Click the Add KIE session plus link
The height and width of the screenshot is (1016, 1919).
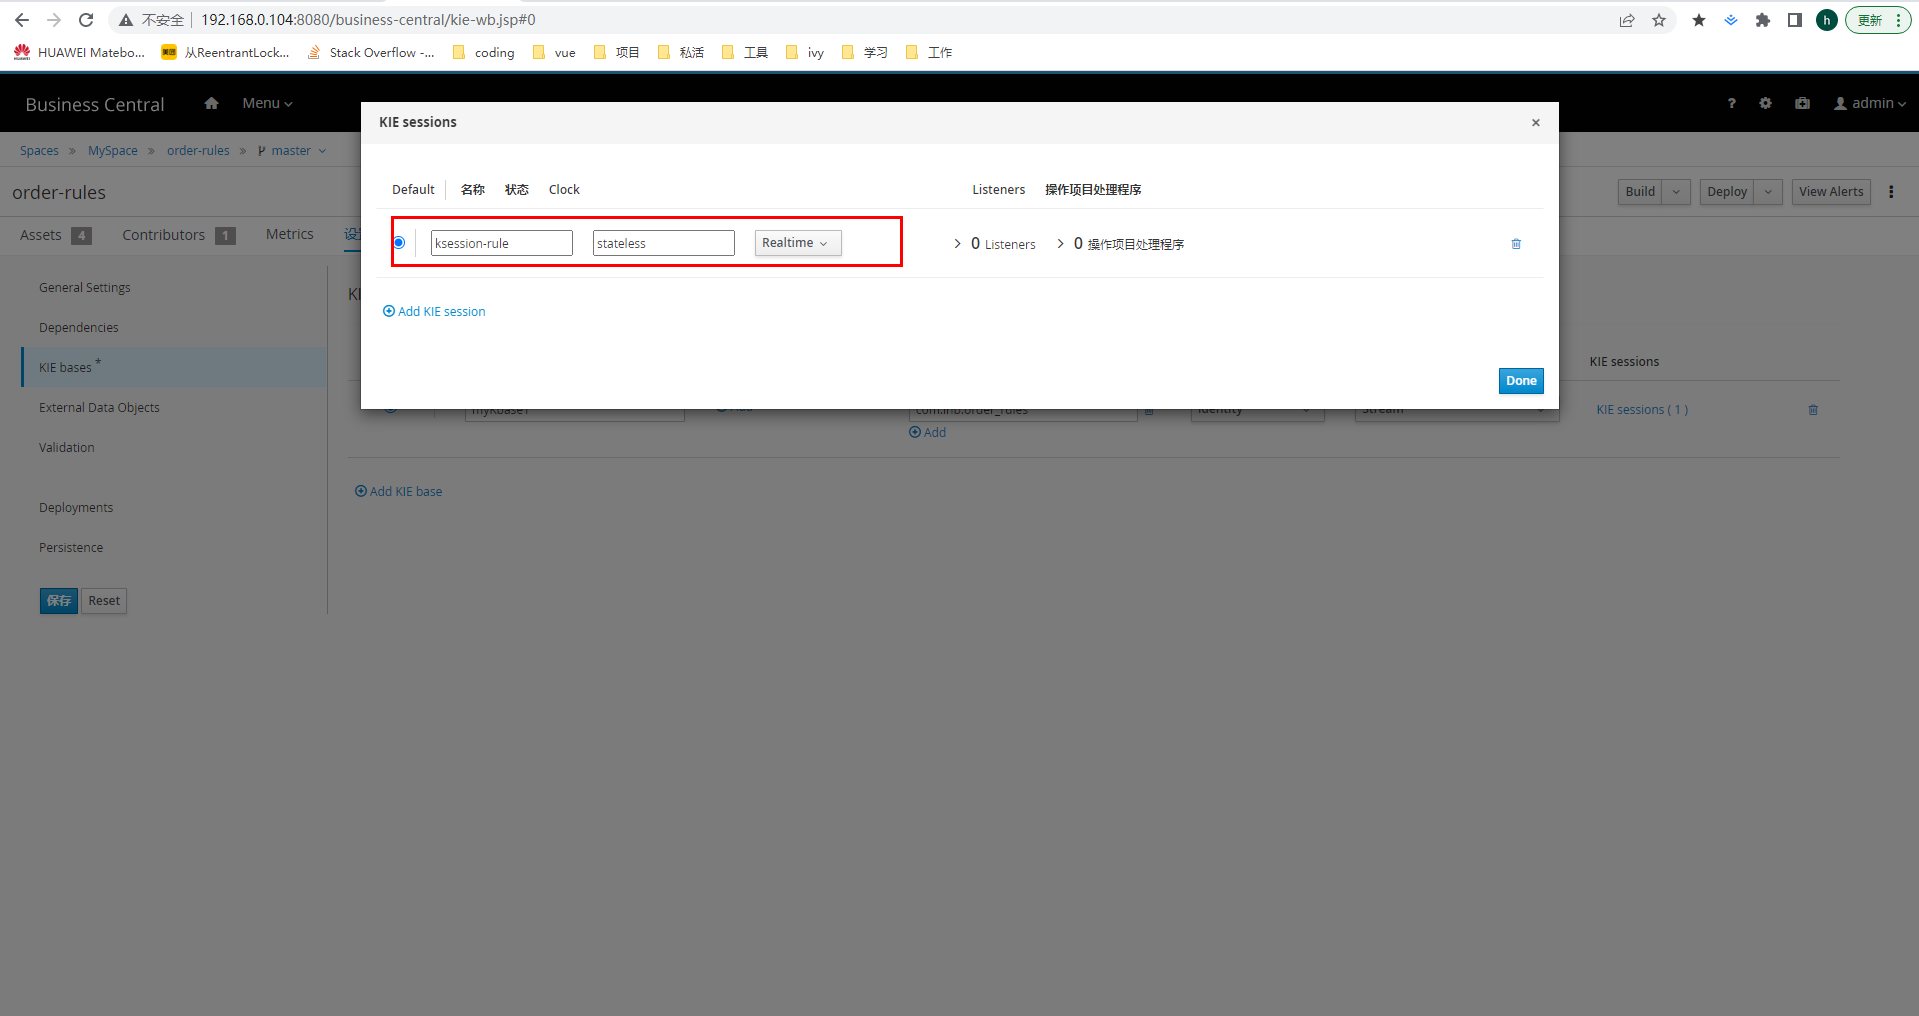(434, 312)
